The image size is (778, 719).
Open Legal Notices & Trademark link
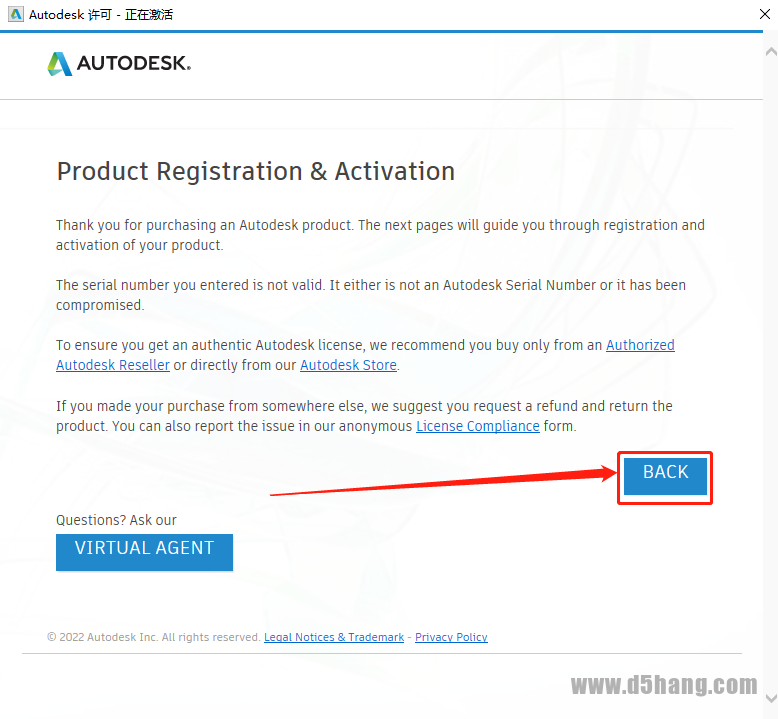pos(334,637)
